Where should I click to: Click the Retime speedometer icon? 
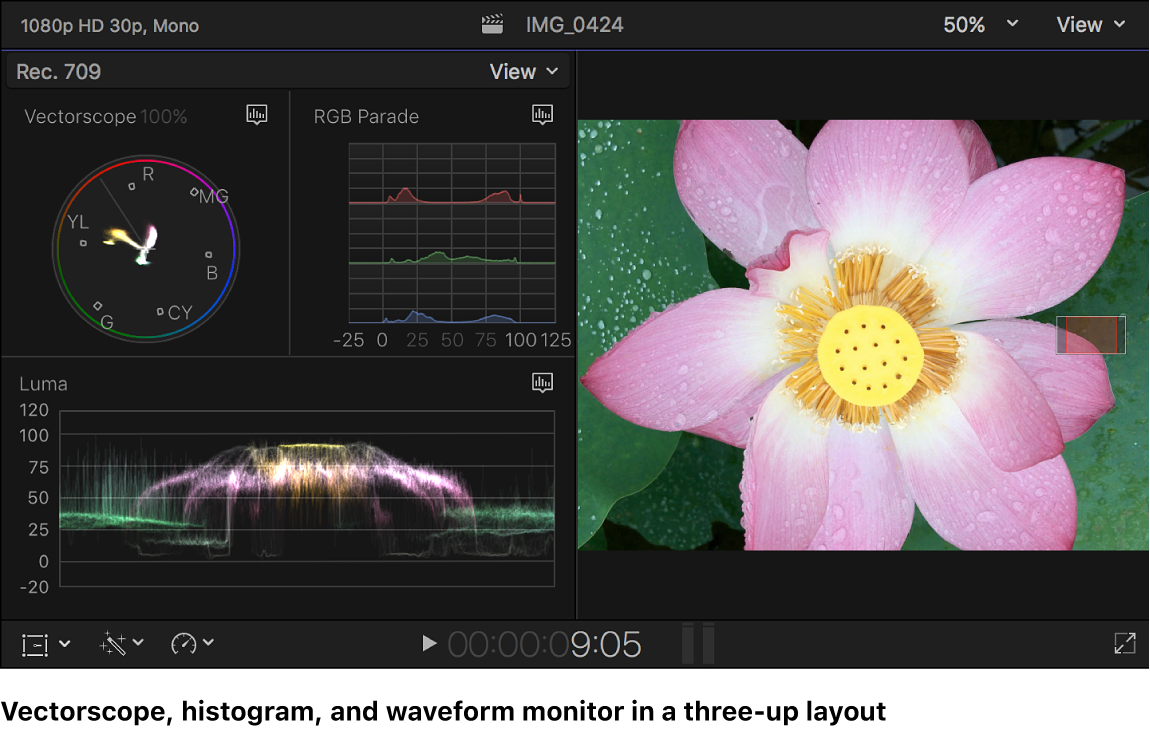click(184, 644)
